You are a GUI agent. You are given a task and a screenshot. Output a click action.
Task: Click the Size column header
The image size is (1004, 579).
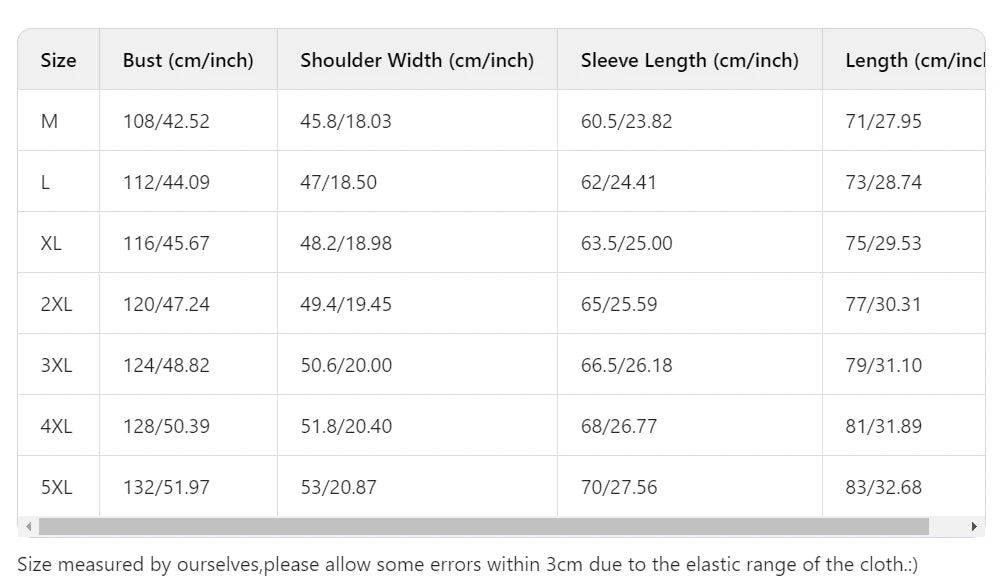click(x=58, y=60)
